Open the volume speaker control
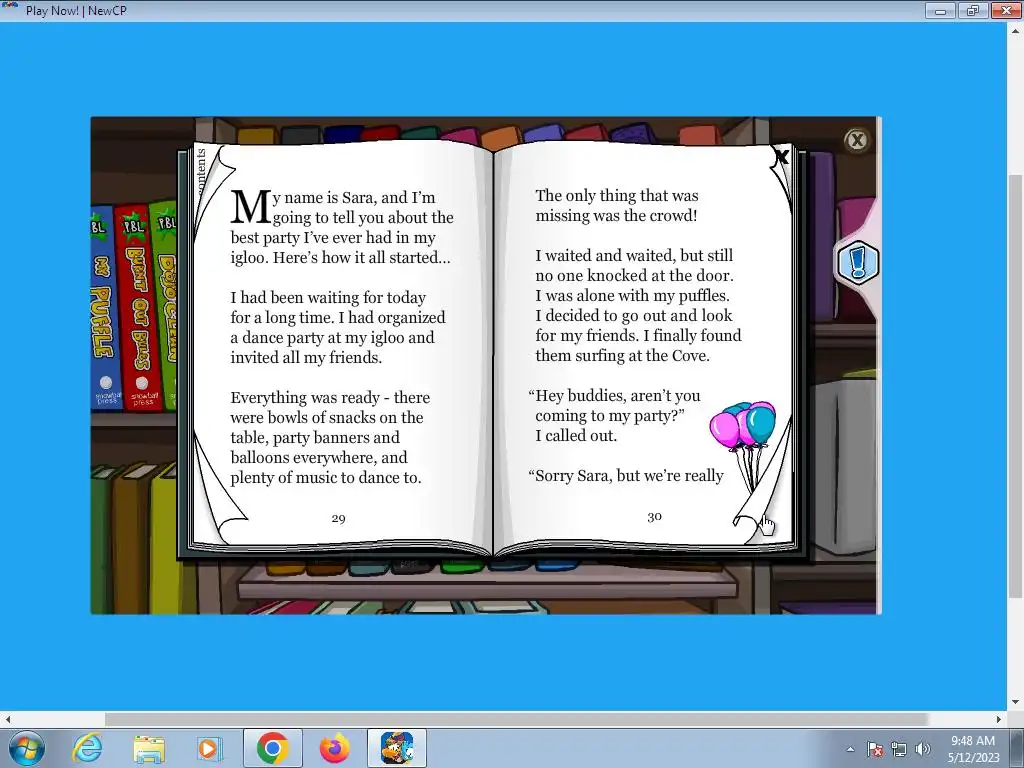The image size is (1024, 768). coord(923,749)
